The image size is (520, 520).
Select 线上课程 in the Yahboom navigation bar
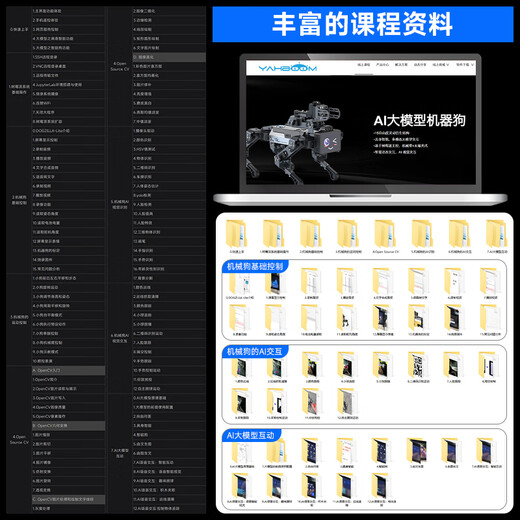[x=363, y=65]
